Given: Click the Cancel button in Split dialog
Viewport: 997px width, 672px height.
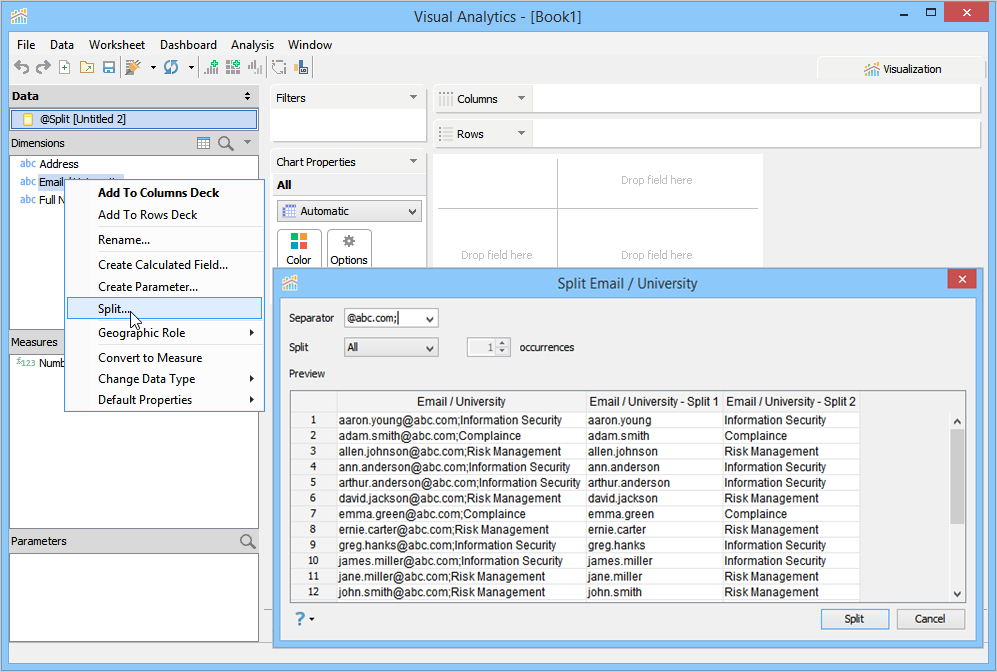Looking at the screenshot, I should (x=930, y=619).
